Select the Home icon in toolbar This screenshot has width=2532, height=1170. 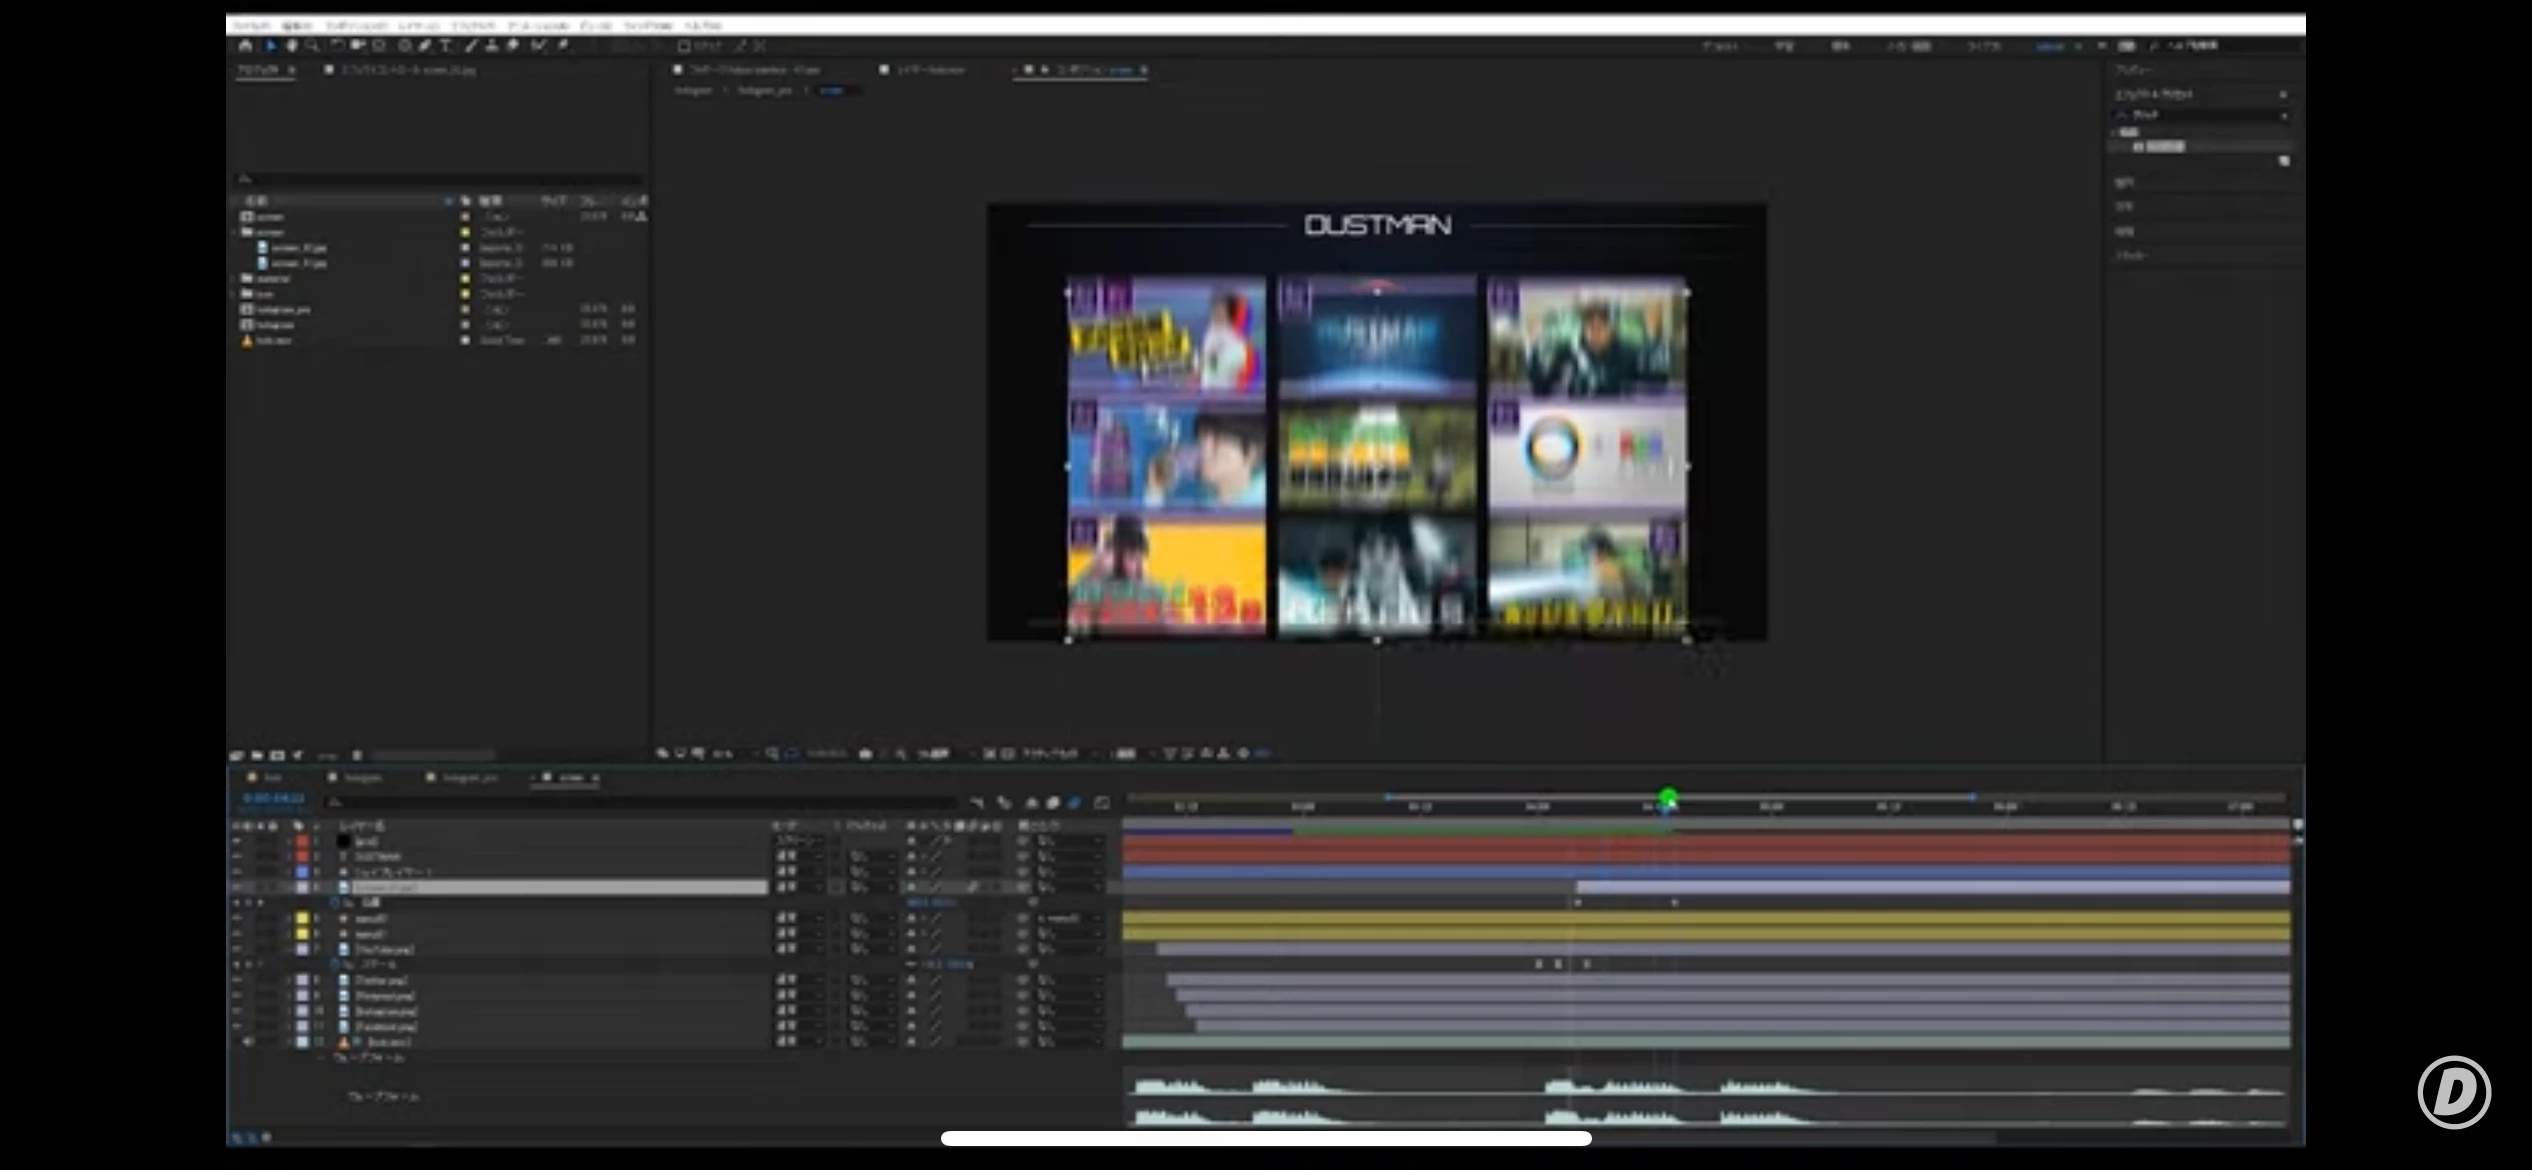coord(245,46)
